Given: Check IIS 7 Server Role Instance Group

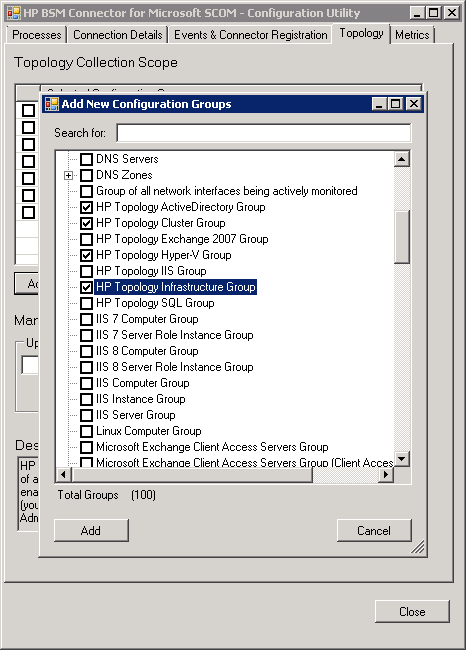Looking at the screenshot, I should tap(86, 335).
